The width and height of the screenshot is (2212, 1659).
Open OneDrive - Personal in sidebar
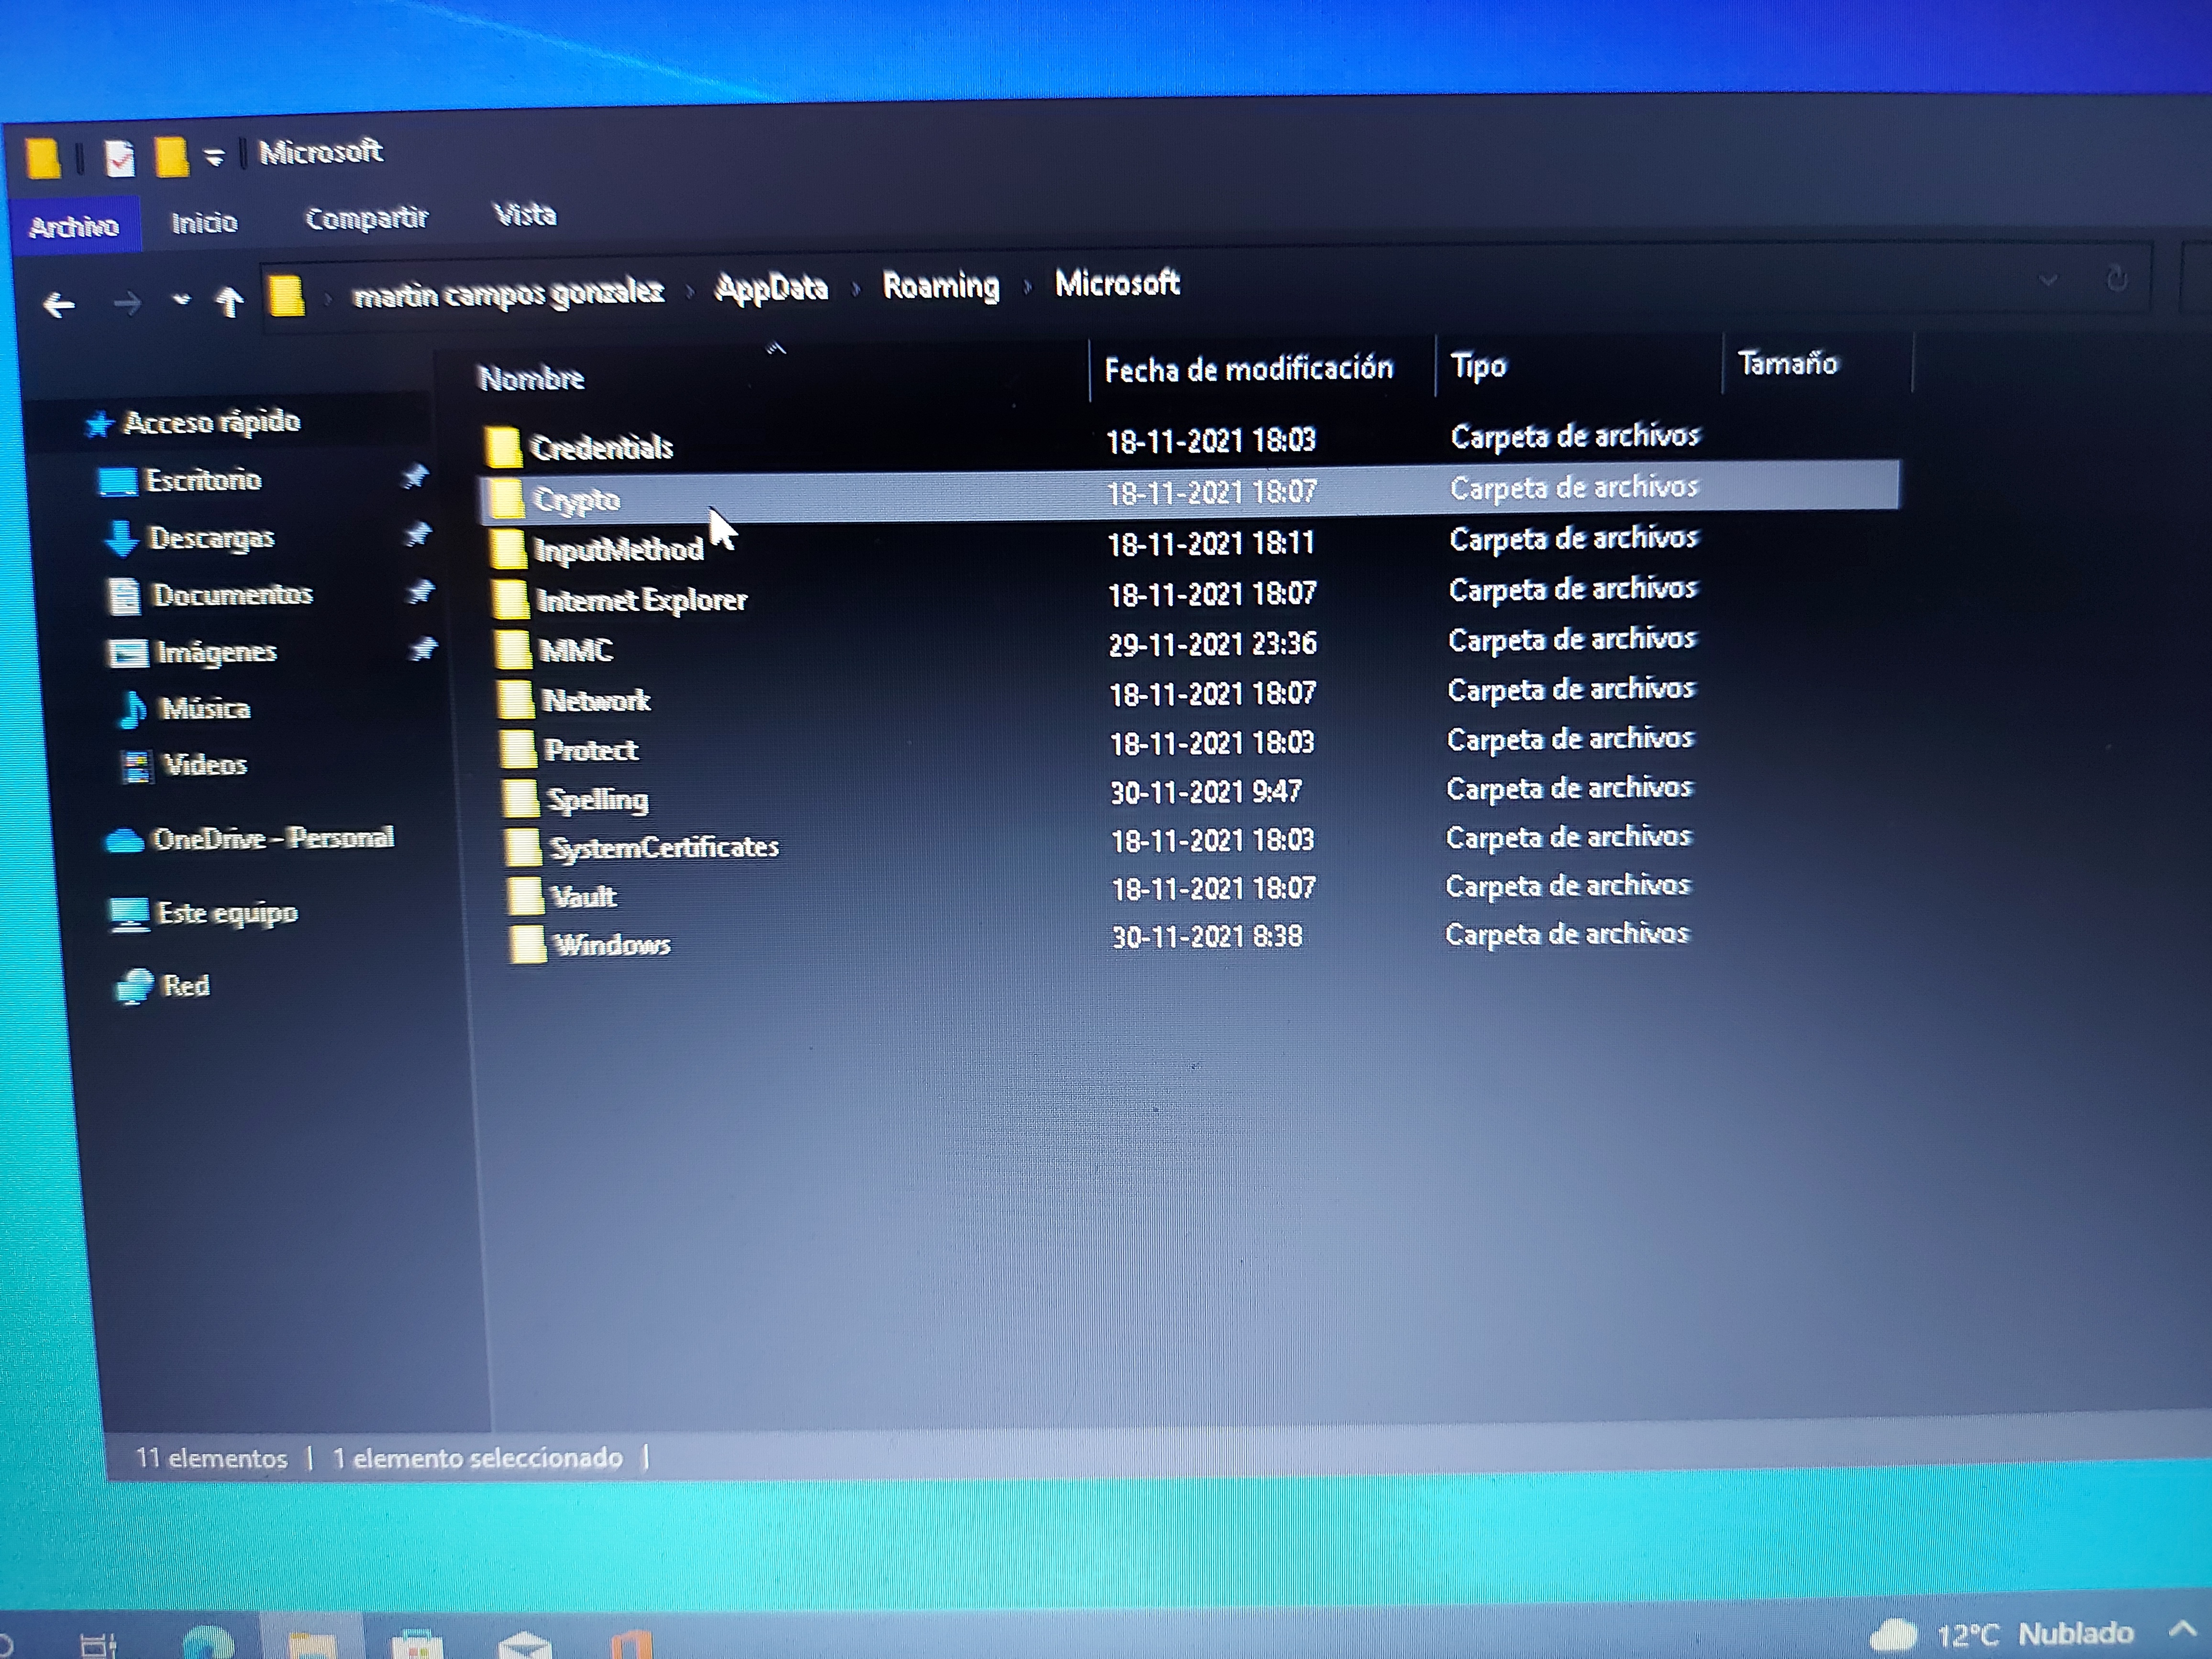[x=272, y=838]
